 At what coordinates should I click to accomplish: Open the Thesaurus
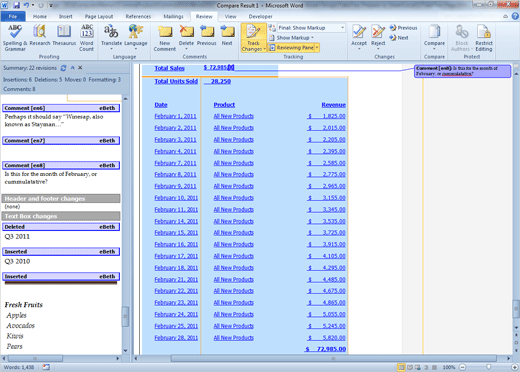(x=64, y=35)
